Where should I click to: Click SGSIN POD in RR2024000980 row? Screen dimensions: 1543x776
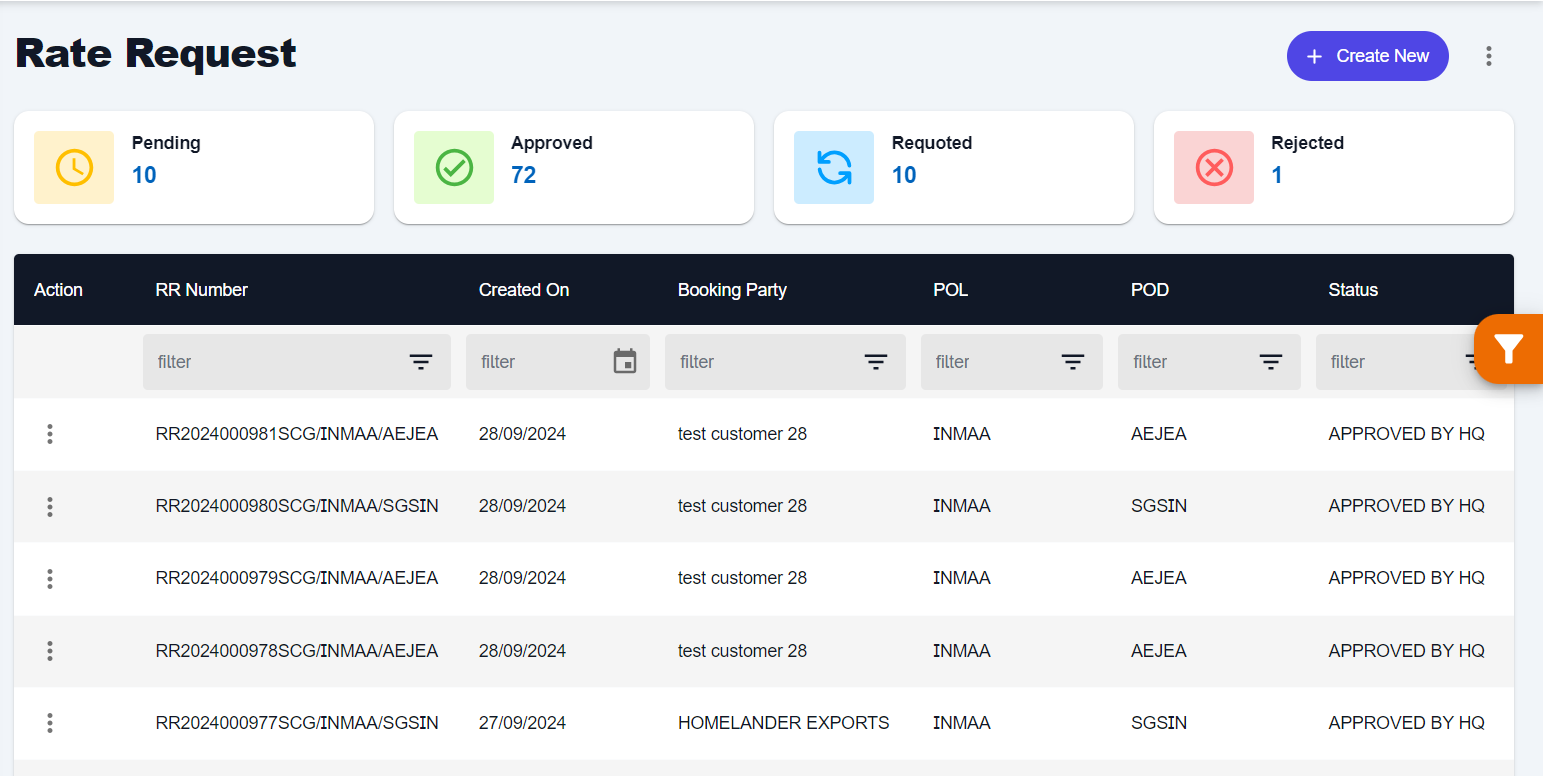tap(1159, 506)
